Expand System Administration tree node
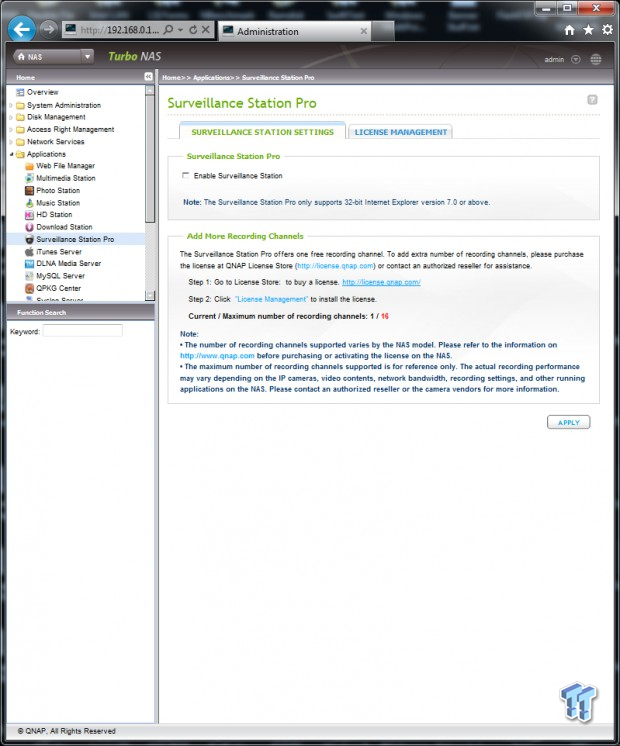 [x=11, y=105]
